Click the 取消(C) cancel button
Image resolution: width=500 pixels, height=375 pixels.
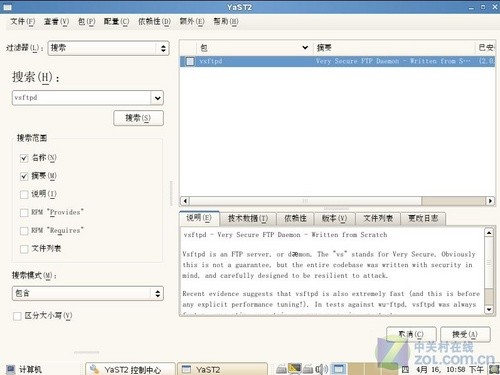pos(411,334)
